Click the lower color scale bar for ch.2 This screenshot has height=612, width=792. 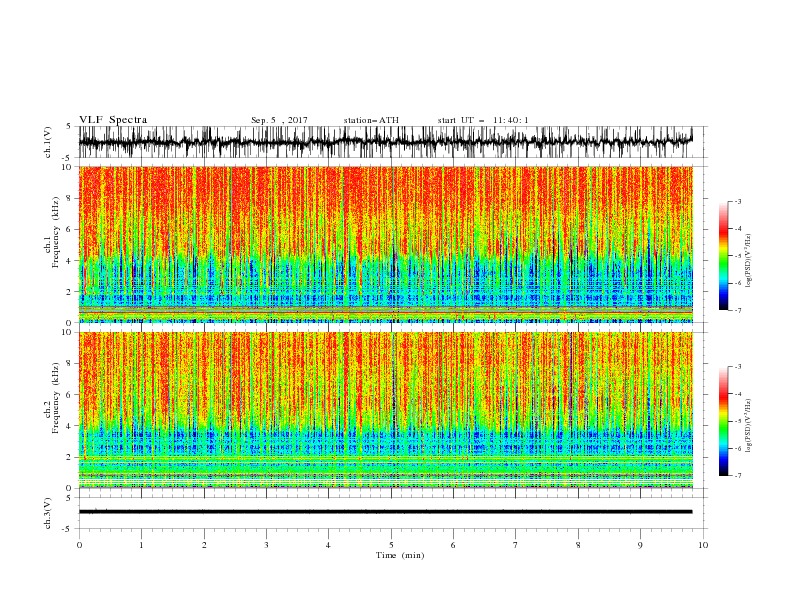(723, 421)
